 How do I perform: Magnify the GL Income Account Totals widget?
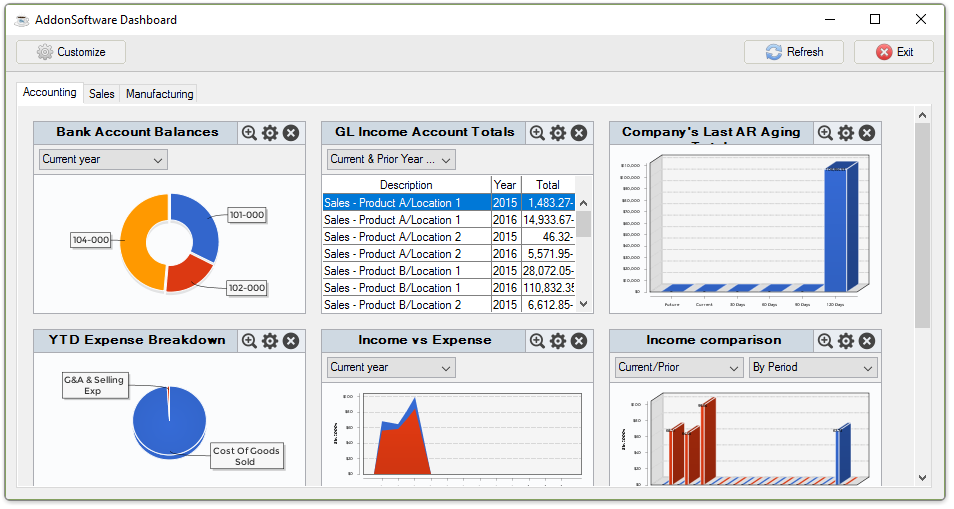point(537,133)
